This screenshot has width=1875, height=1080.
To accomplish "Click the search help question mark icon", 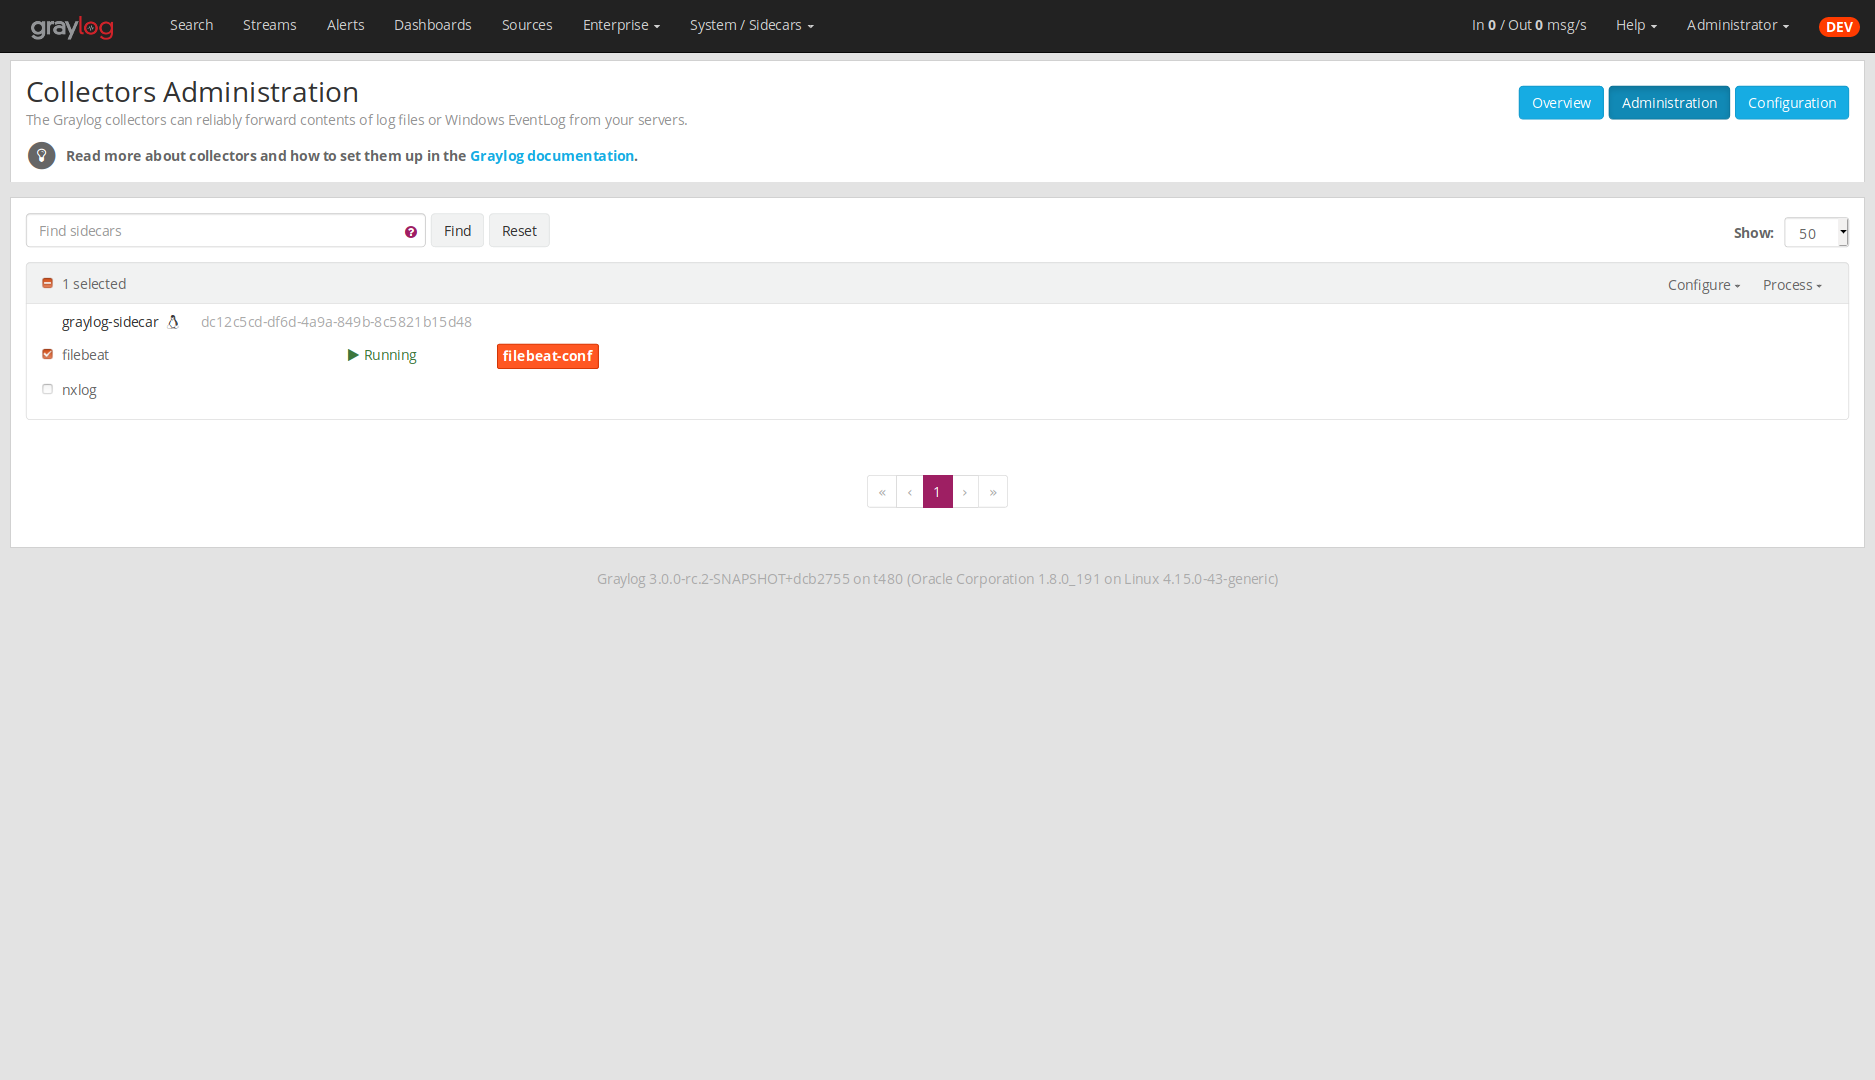I will click(x=411, y=232).
